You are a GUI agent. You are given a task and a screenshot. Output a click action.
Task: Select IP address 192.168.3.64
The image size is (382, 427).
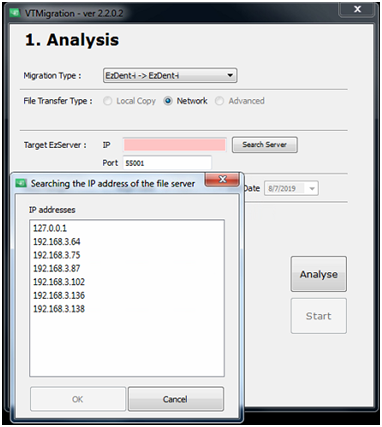[x=57, y=242]
